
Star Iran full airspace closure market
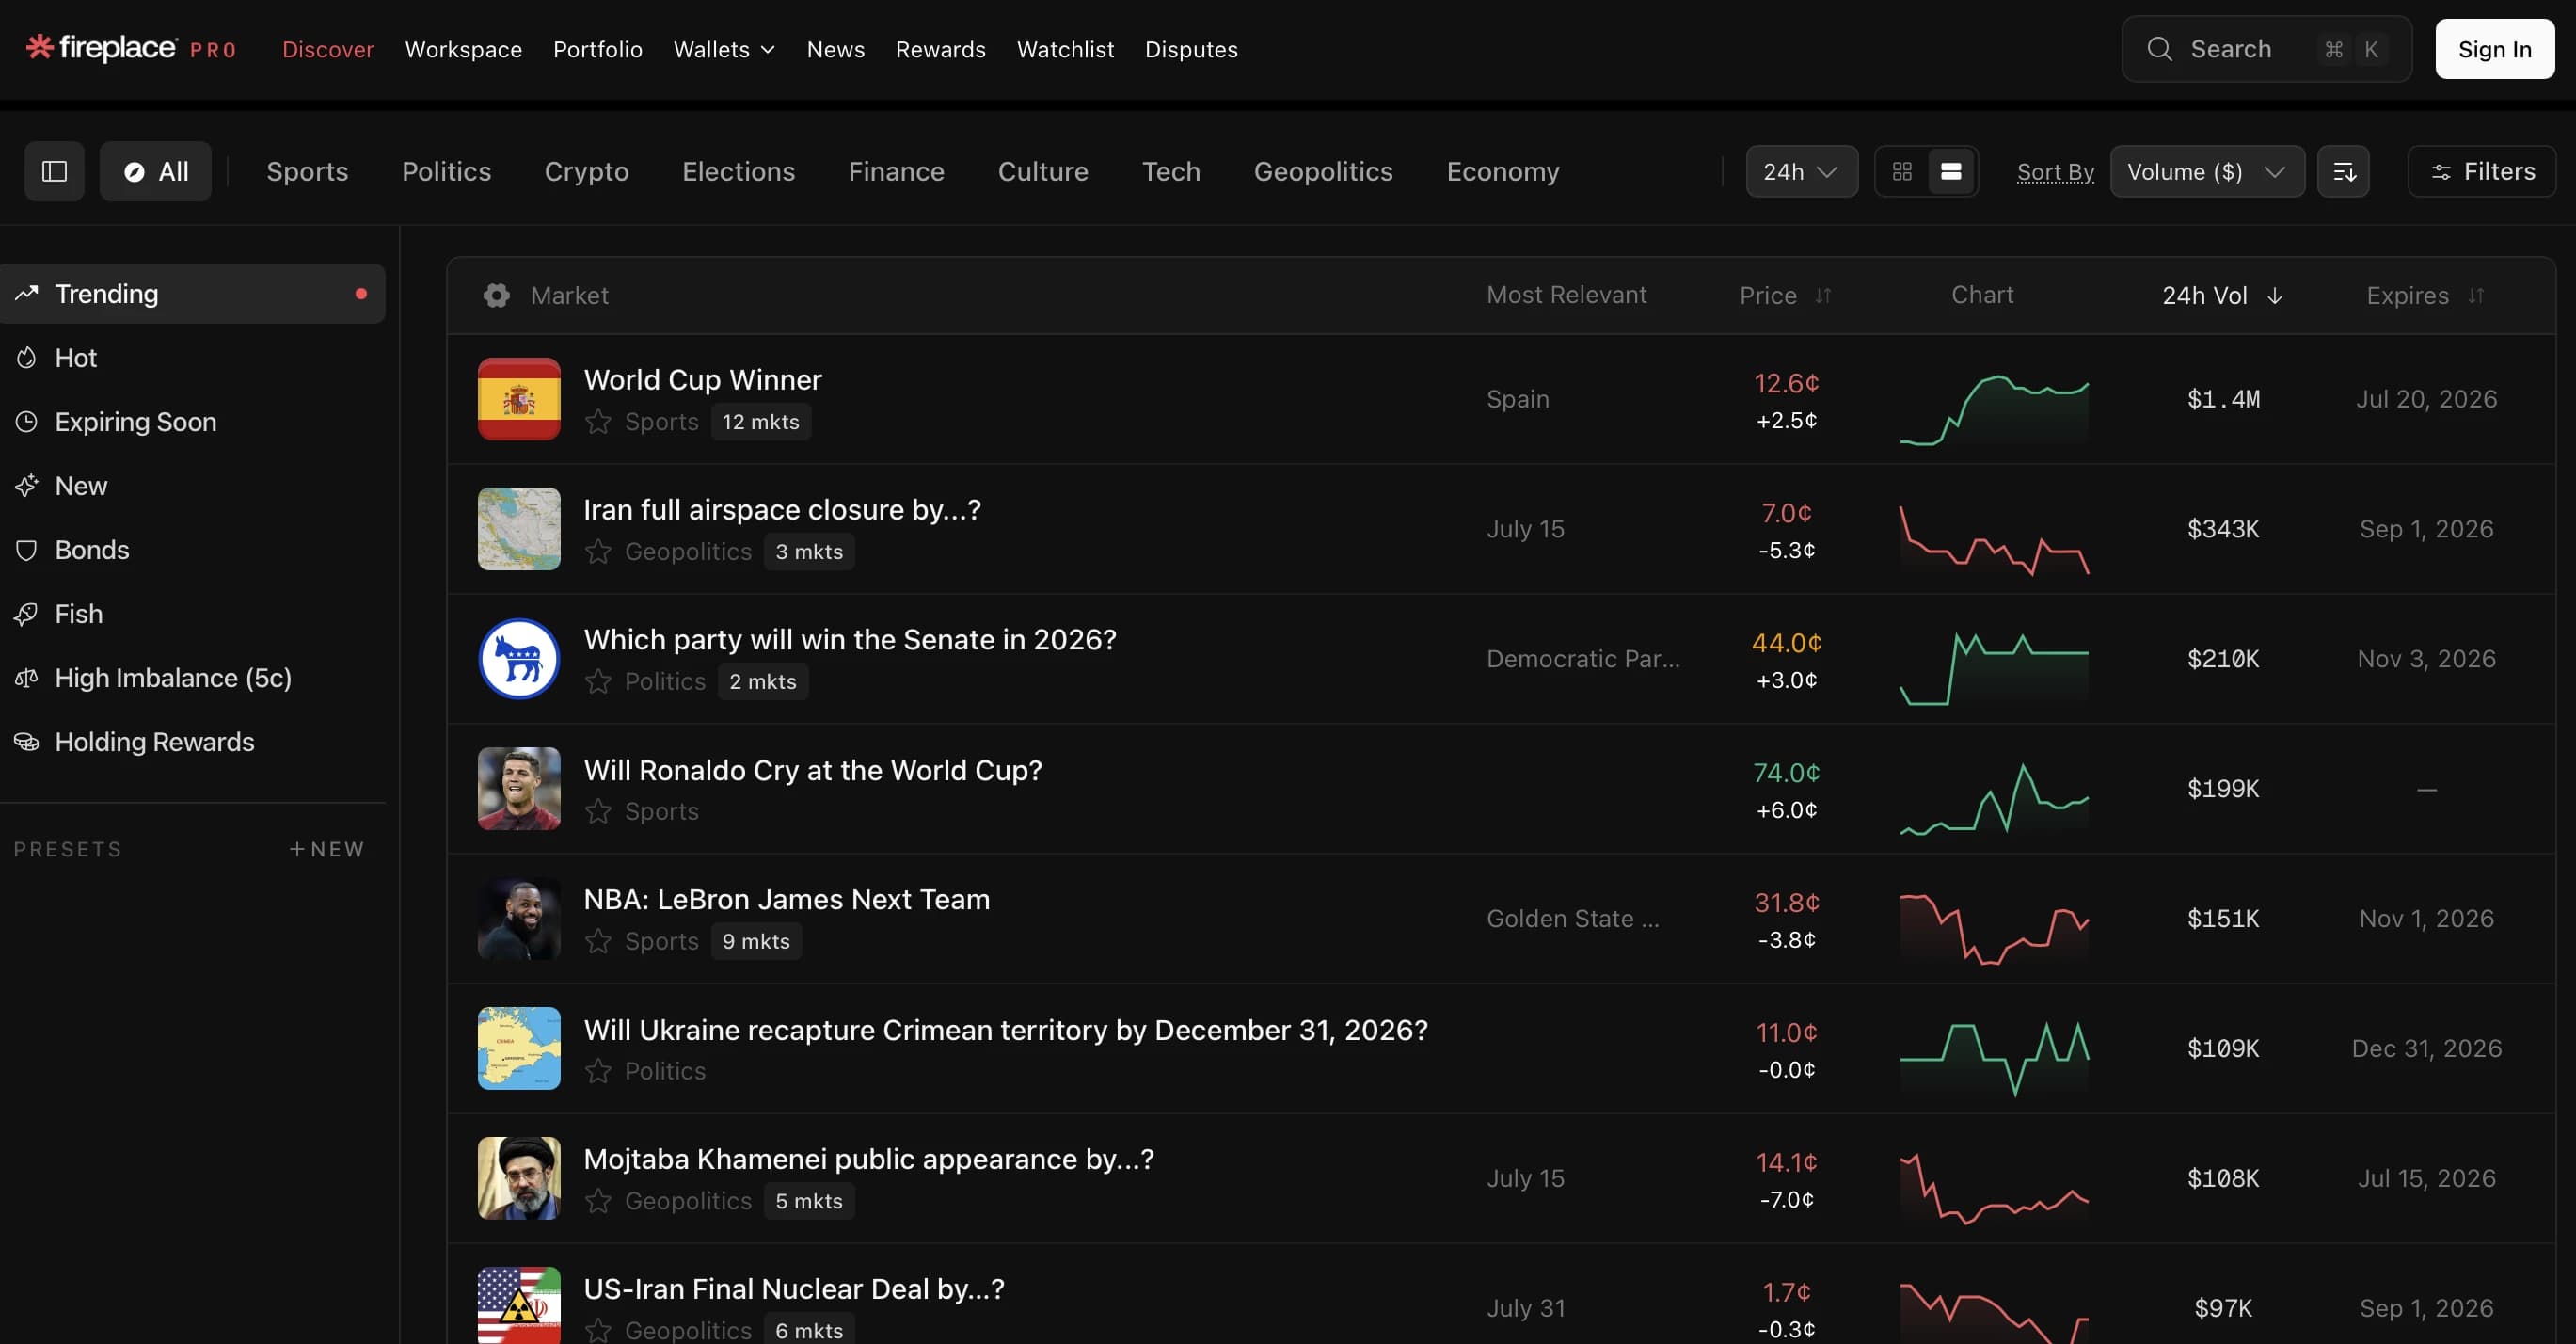(598, 551)
